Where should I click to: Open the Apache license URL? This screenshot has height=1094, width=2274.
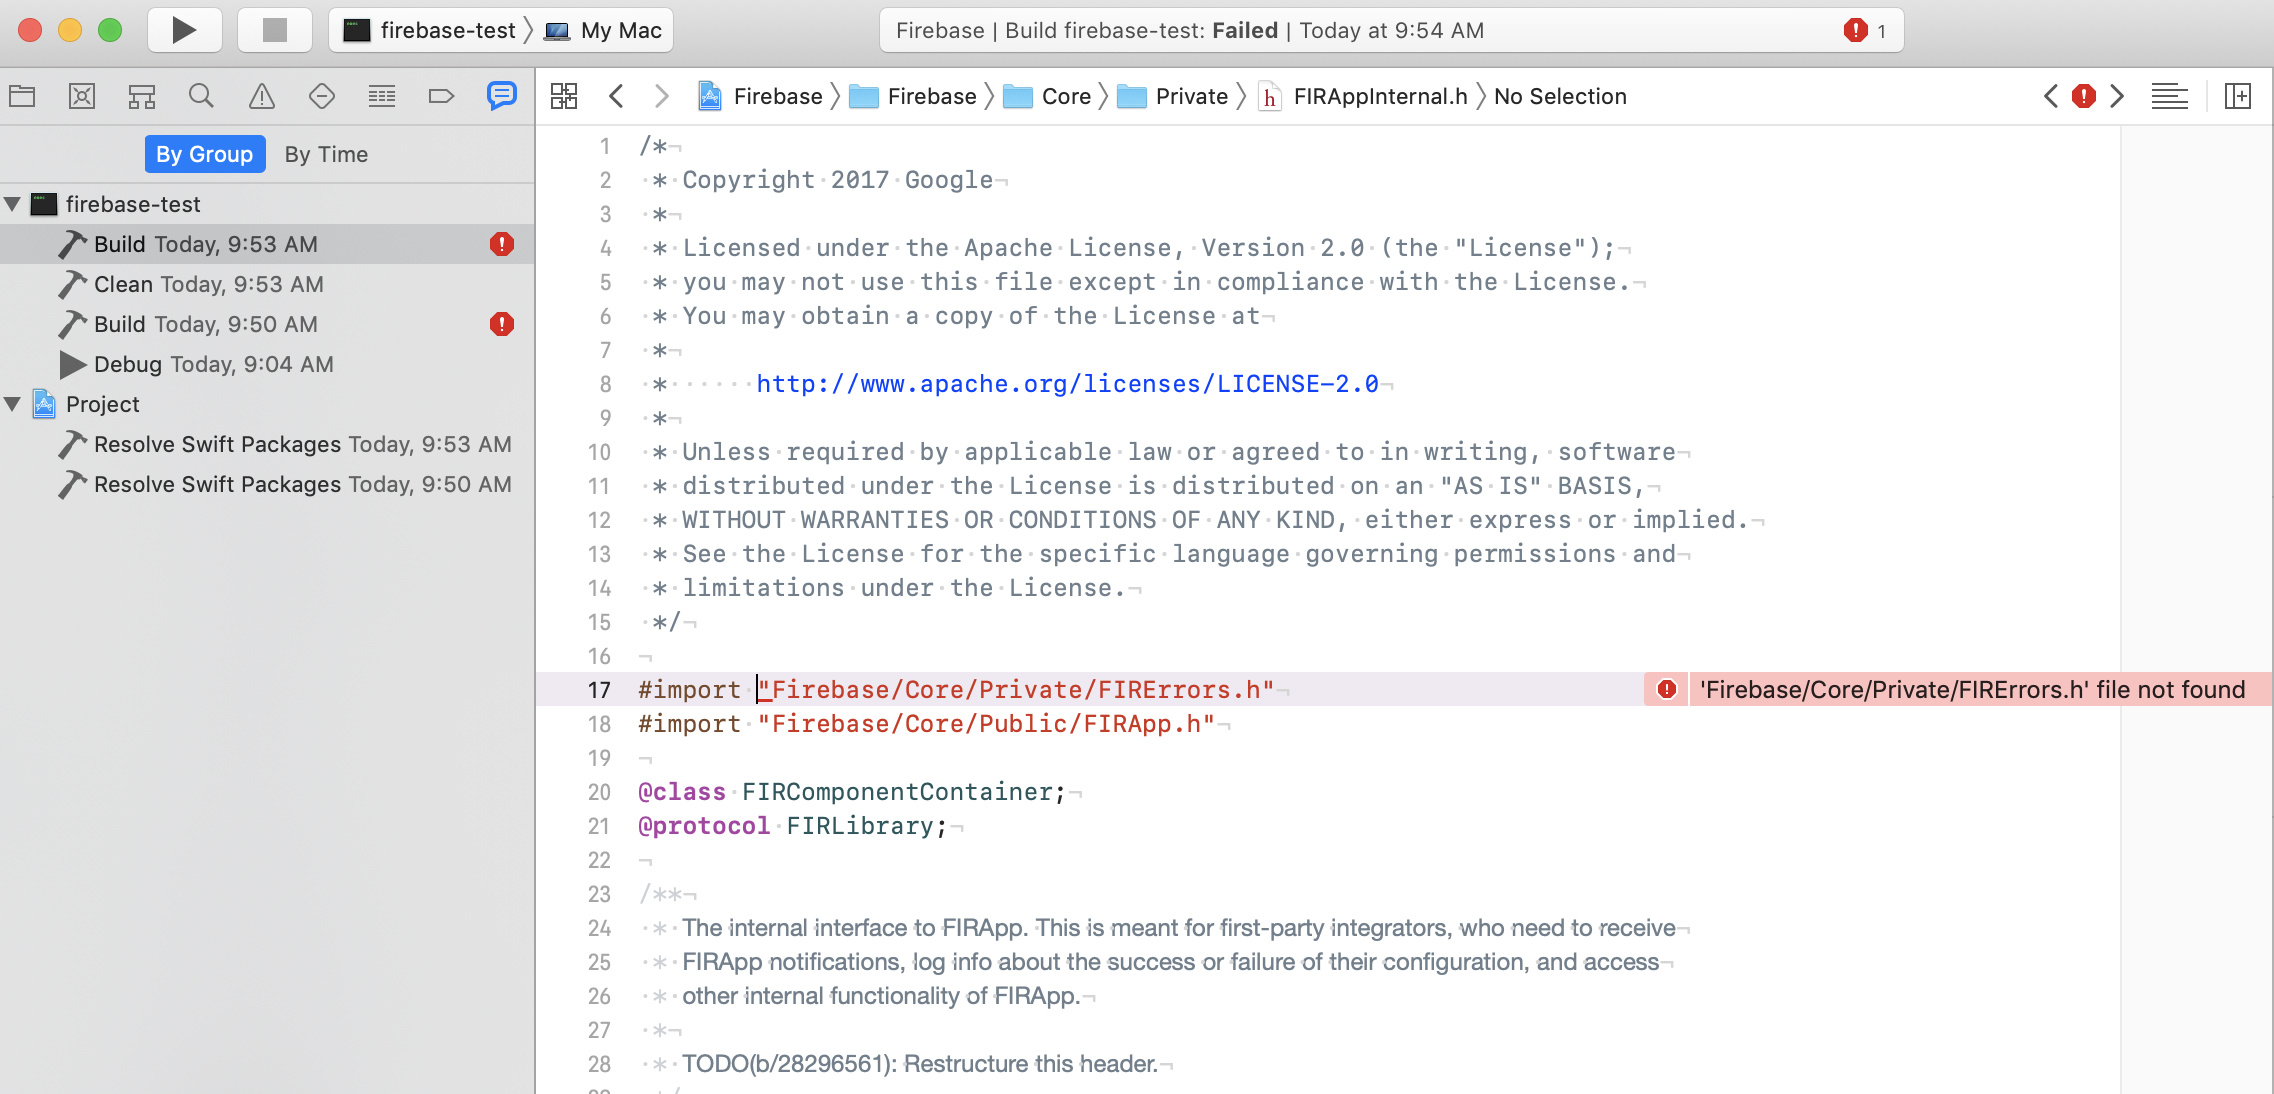(1067, 384)
